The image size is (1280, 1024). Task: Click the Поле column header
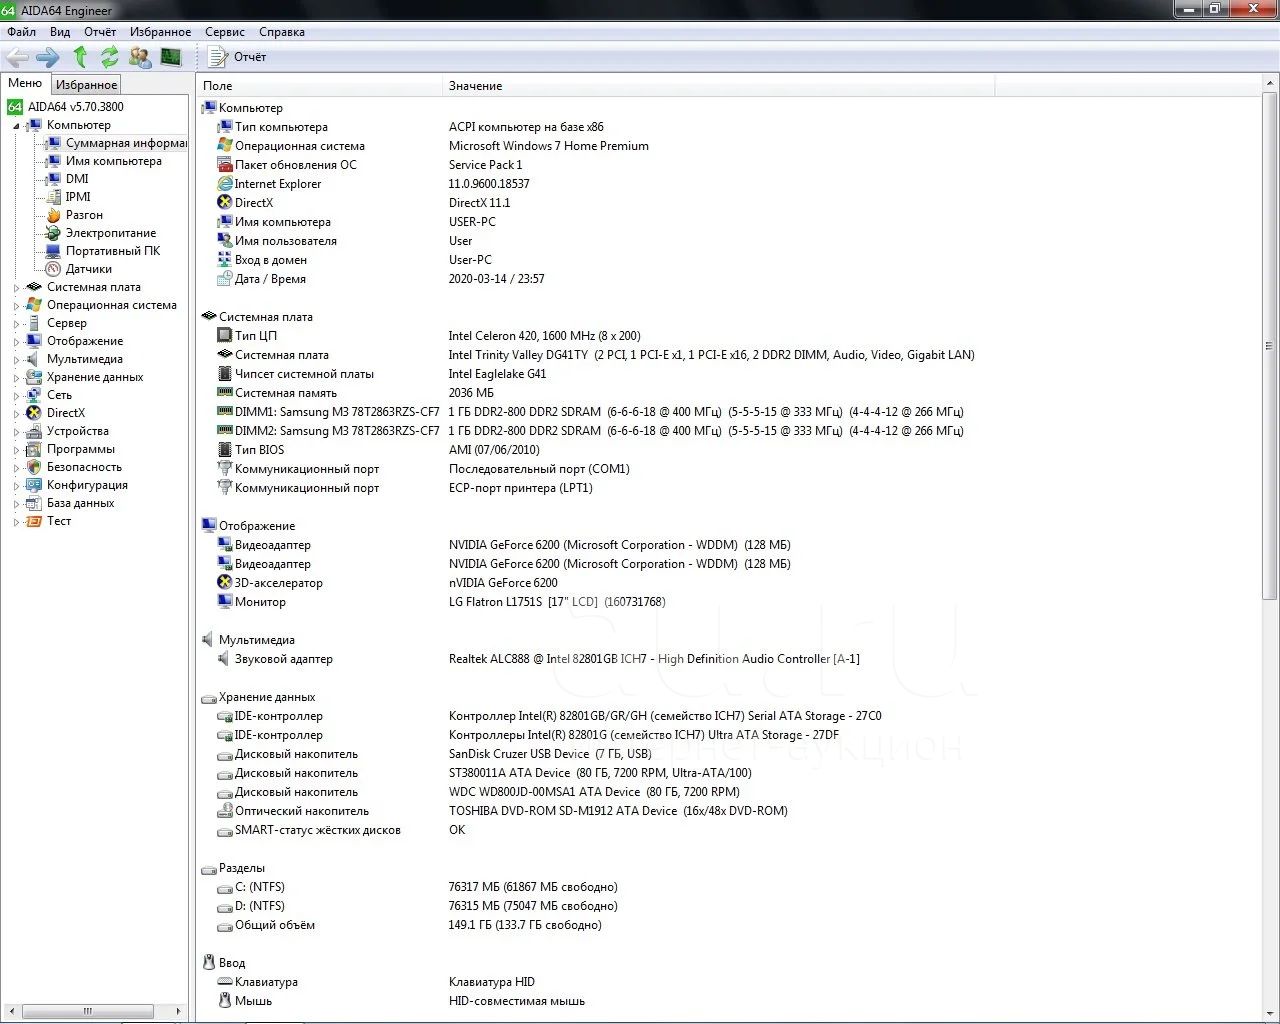319,86
